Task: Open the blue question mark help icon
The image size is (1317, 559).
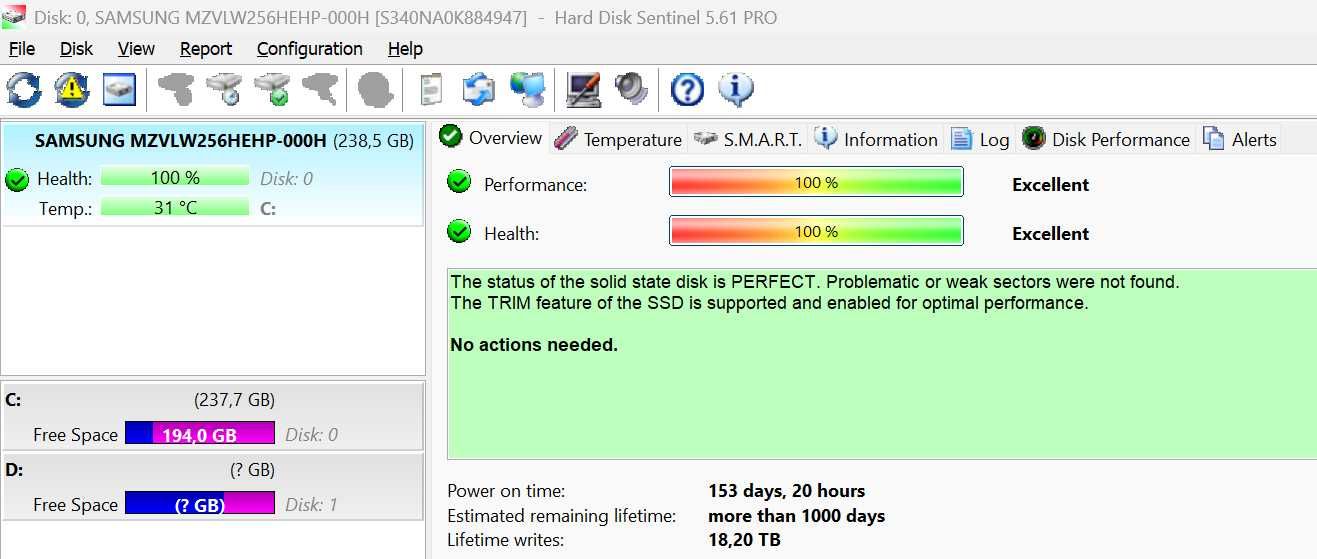Action: tap(688, 90)
